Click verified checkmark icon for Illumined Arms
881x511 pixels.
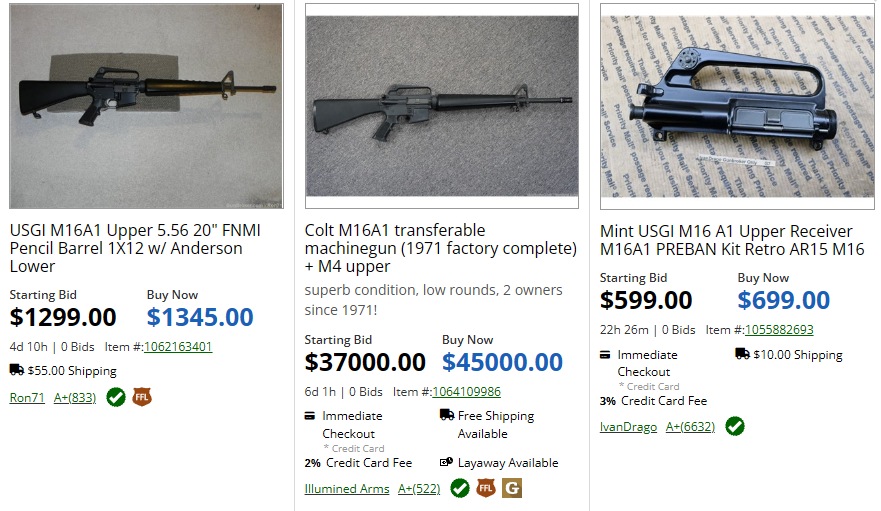460,488
